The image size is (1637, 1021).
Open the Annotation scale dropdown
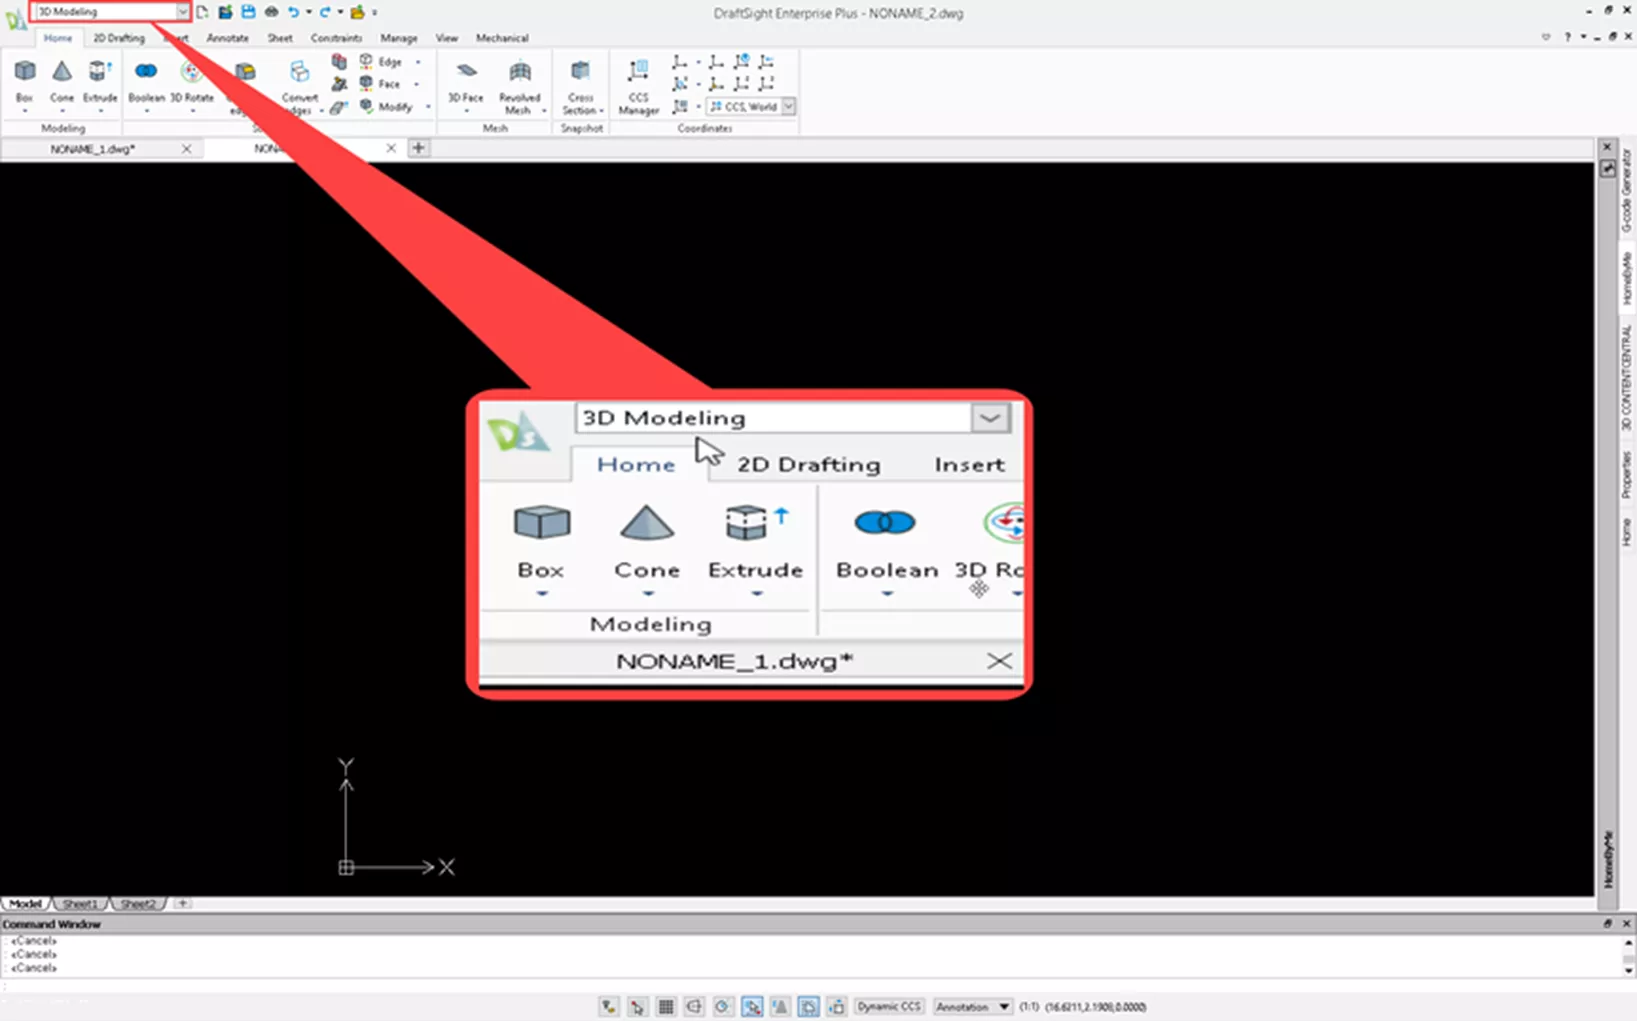[1003, 1007]
